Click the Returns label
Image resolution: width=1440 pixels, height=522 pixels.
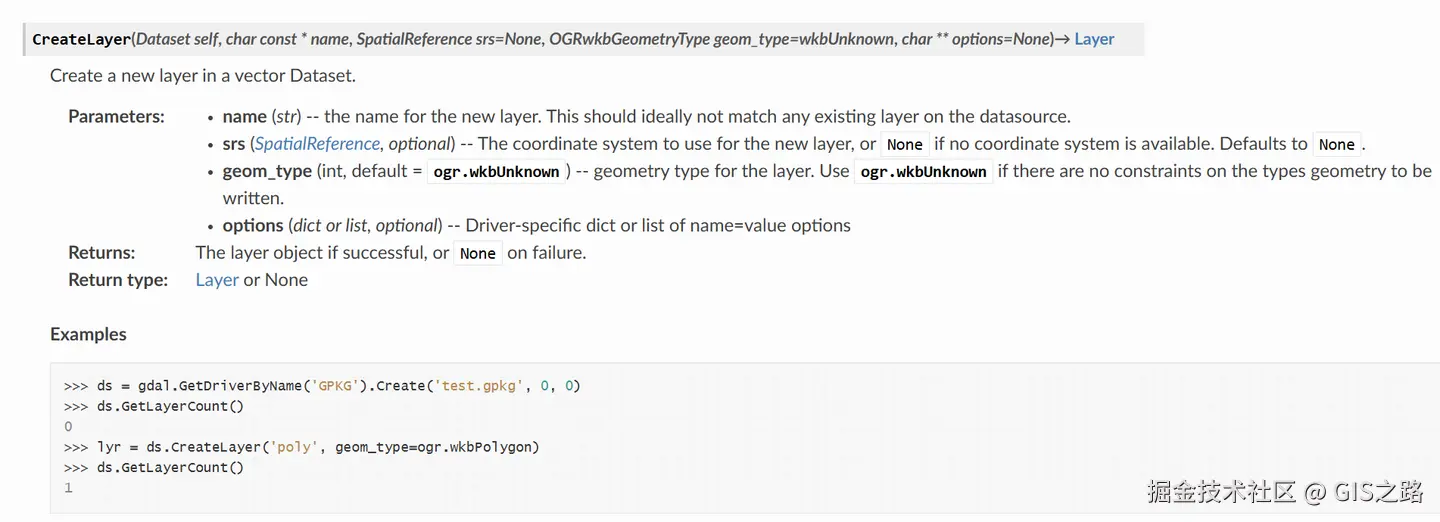(x=101, y=253)
